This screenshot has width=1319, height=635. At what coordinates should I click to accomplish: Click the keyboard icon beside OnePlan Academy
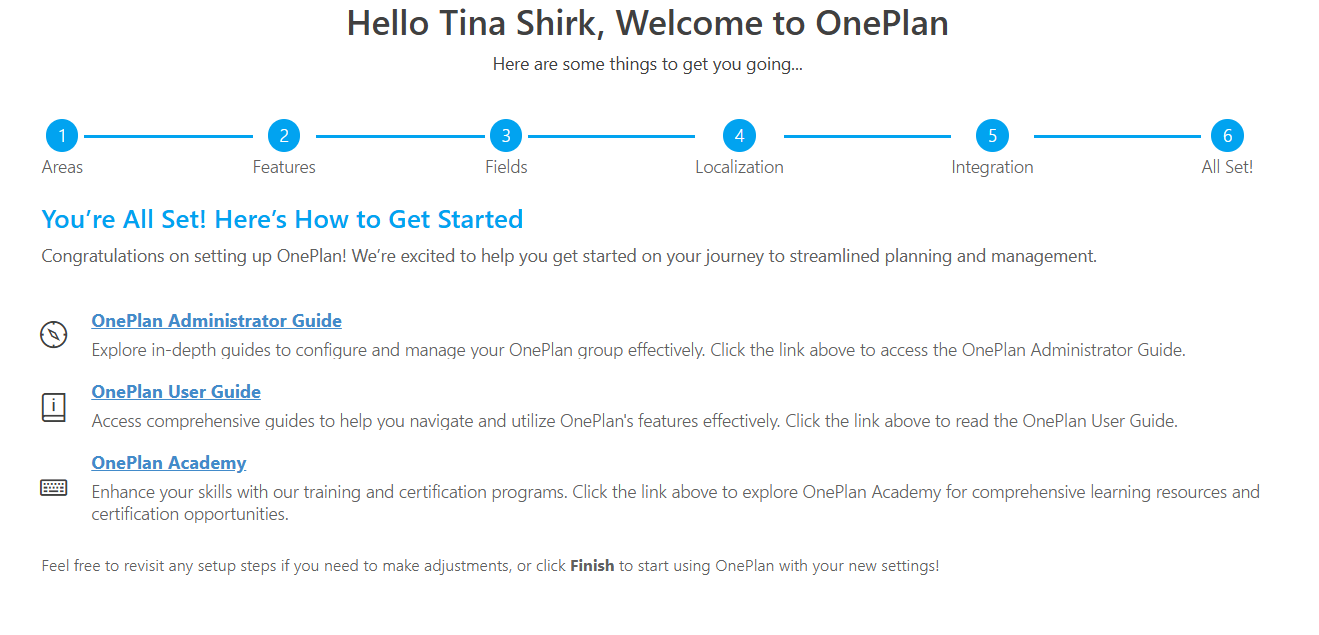point(54,487)
